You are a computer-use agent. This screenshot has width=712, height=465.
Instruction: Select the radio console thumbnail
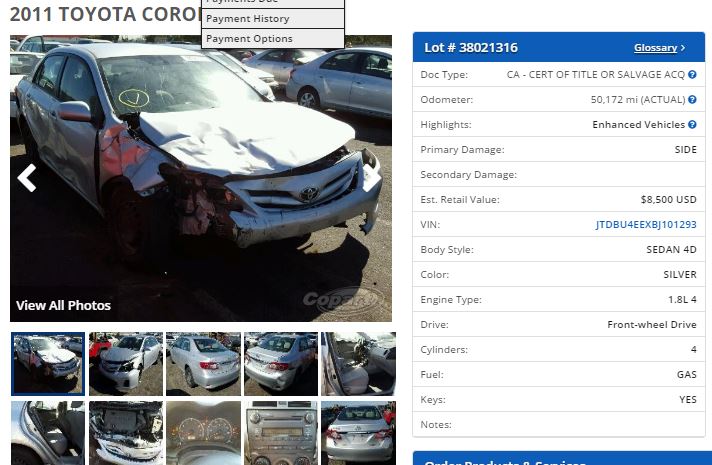pos(281,433)
